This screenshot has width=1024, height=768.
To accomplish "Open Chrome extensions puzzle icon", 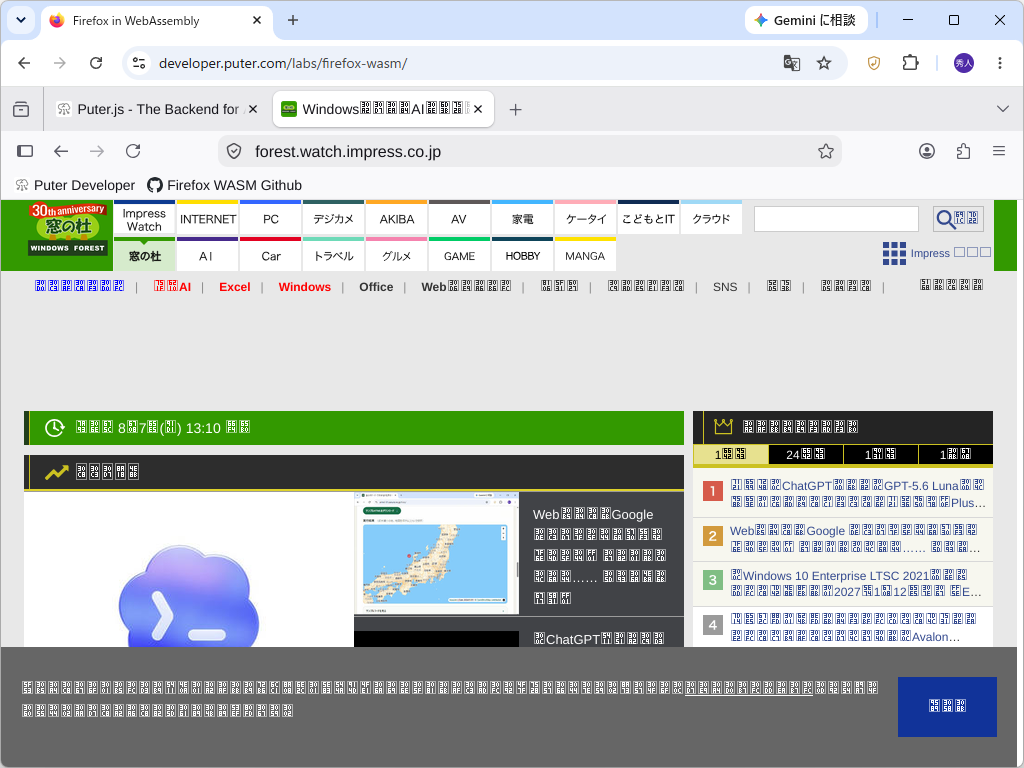I will 910,63.
